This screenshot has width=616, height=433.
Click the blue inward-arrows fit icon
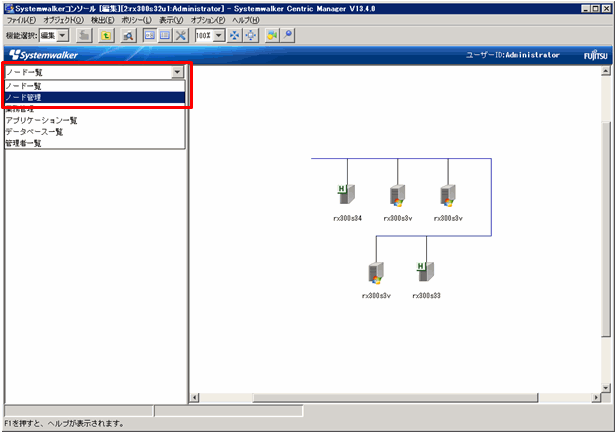pos(235,36)
